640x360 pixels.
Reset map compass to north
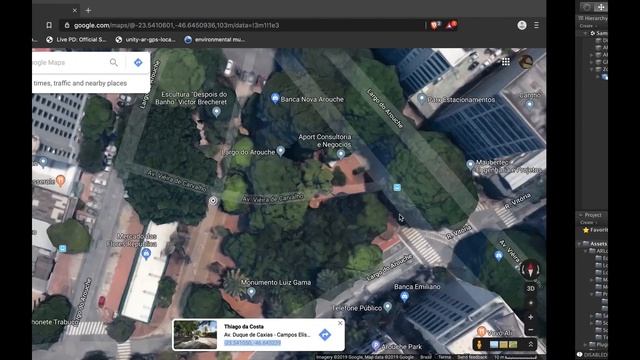click(530, 269)
